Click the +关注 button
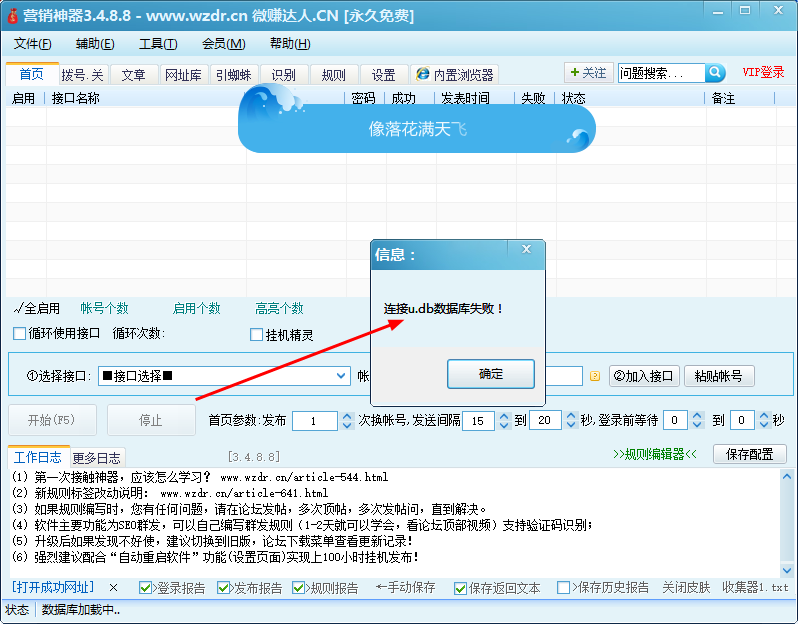The width and height of the screenshot is (798, 624). (x=588, y=73)
